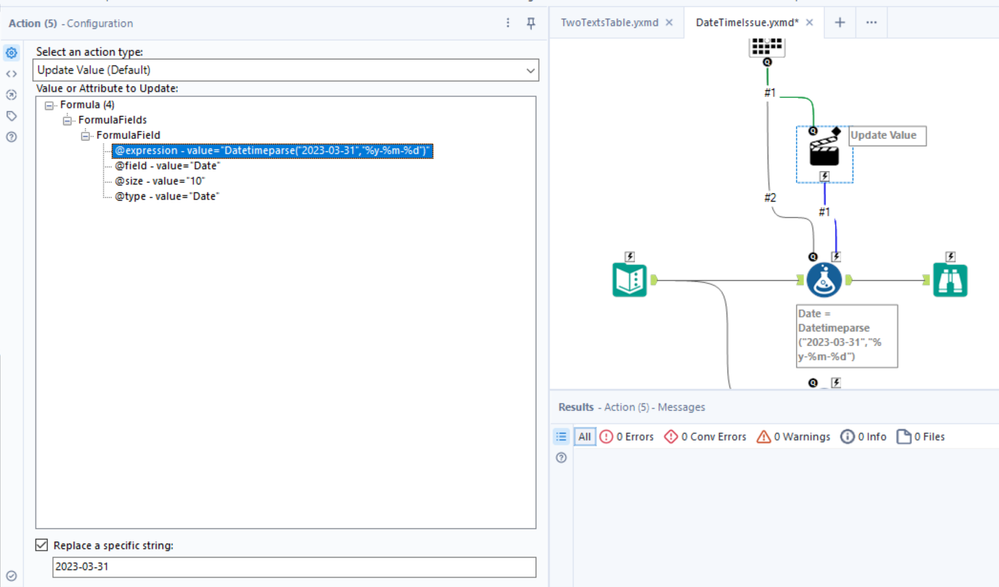Show all messages list icon in Results
The width and height of the screenshot is (999, 587).
[561, 437]
